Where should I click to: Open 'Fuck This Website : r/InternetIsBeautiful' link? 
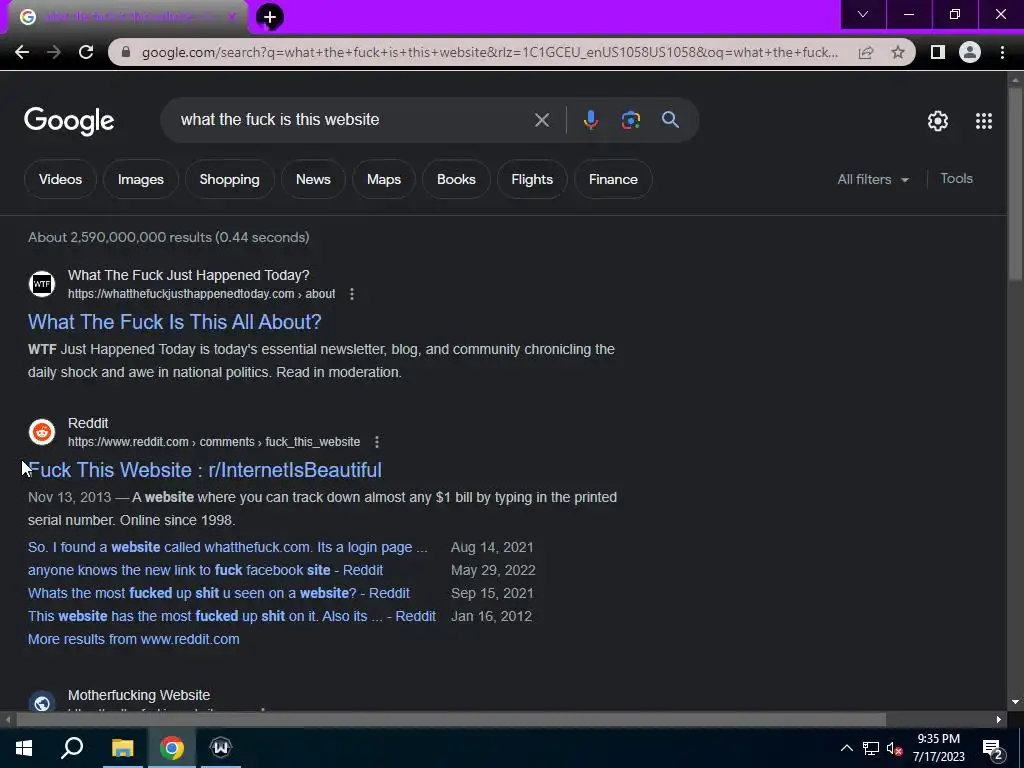204,470
